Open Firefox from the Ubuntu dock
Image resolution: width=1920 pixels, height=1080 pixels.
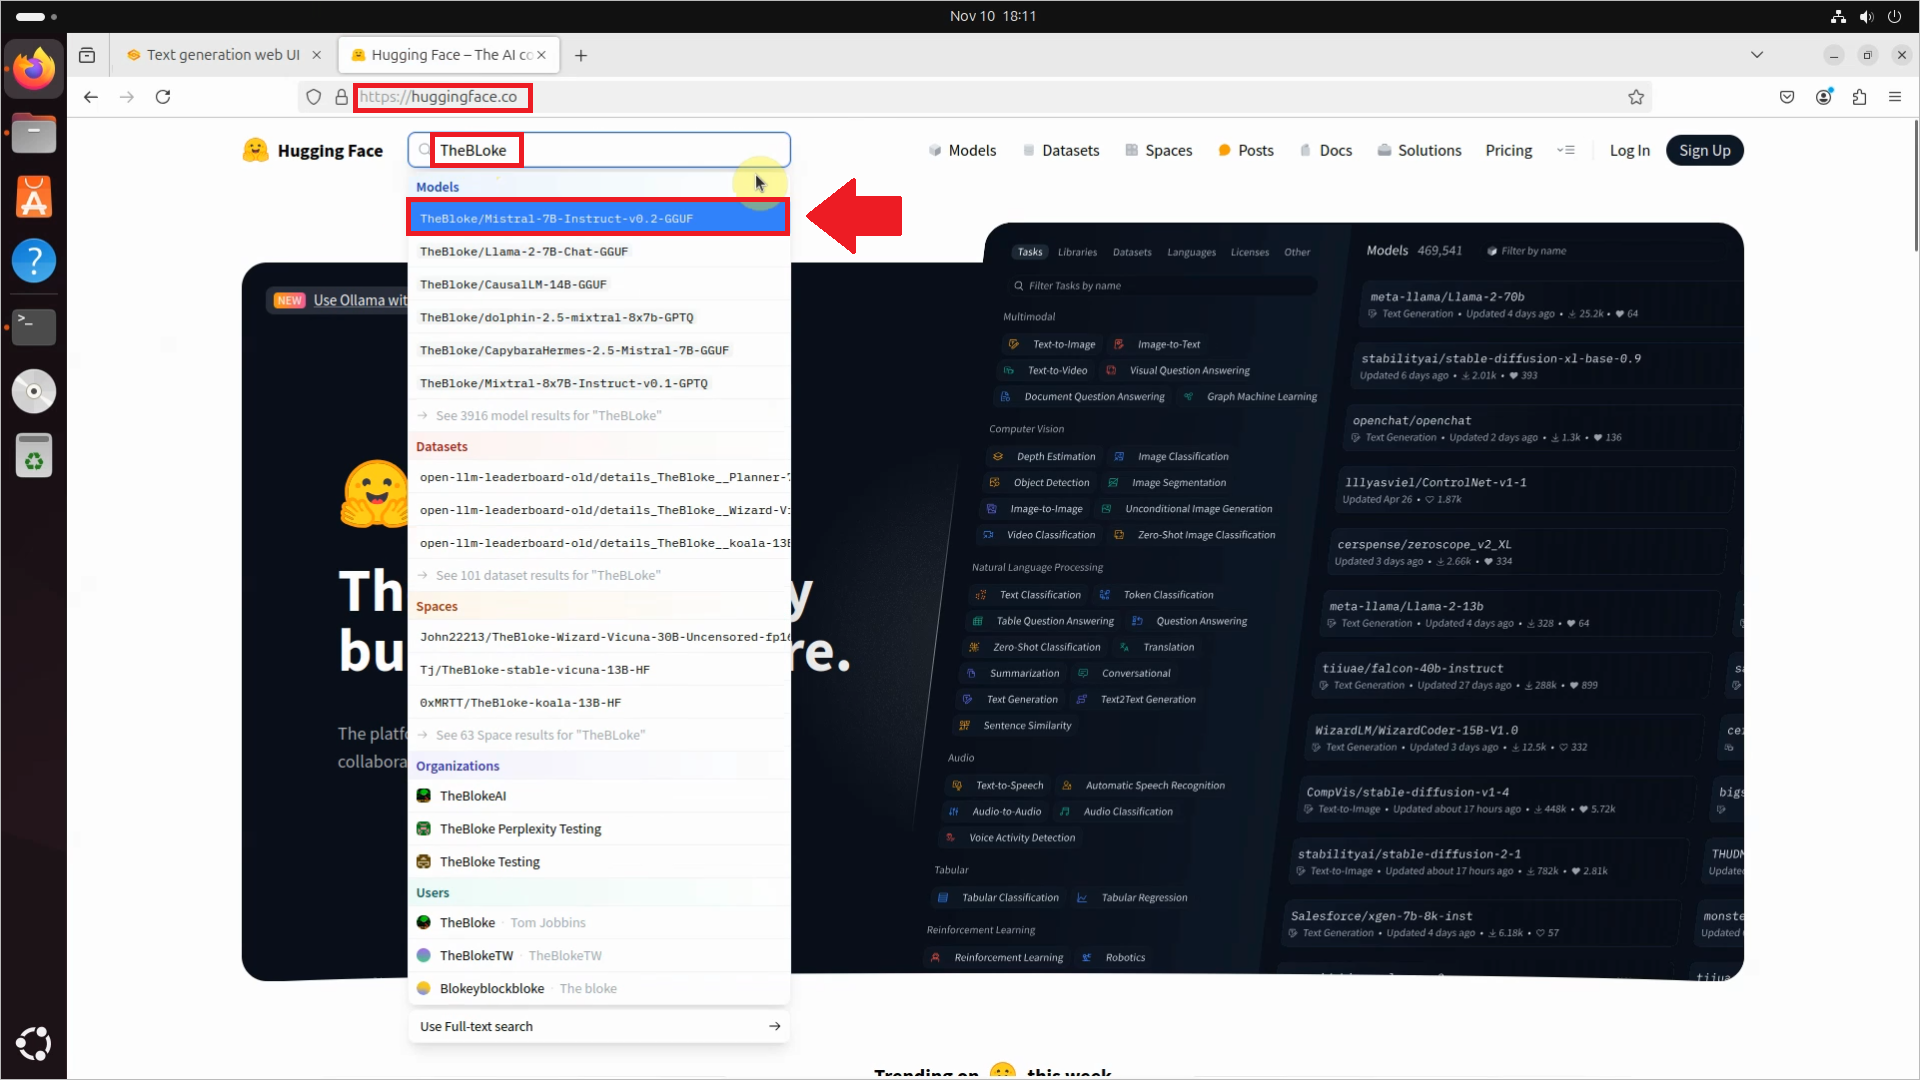(x=34, y=69)
